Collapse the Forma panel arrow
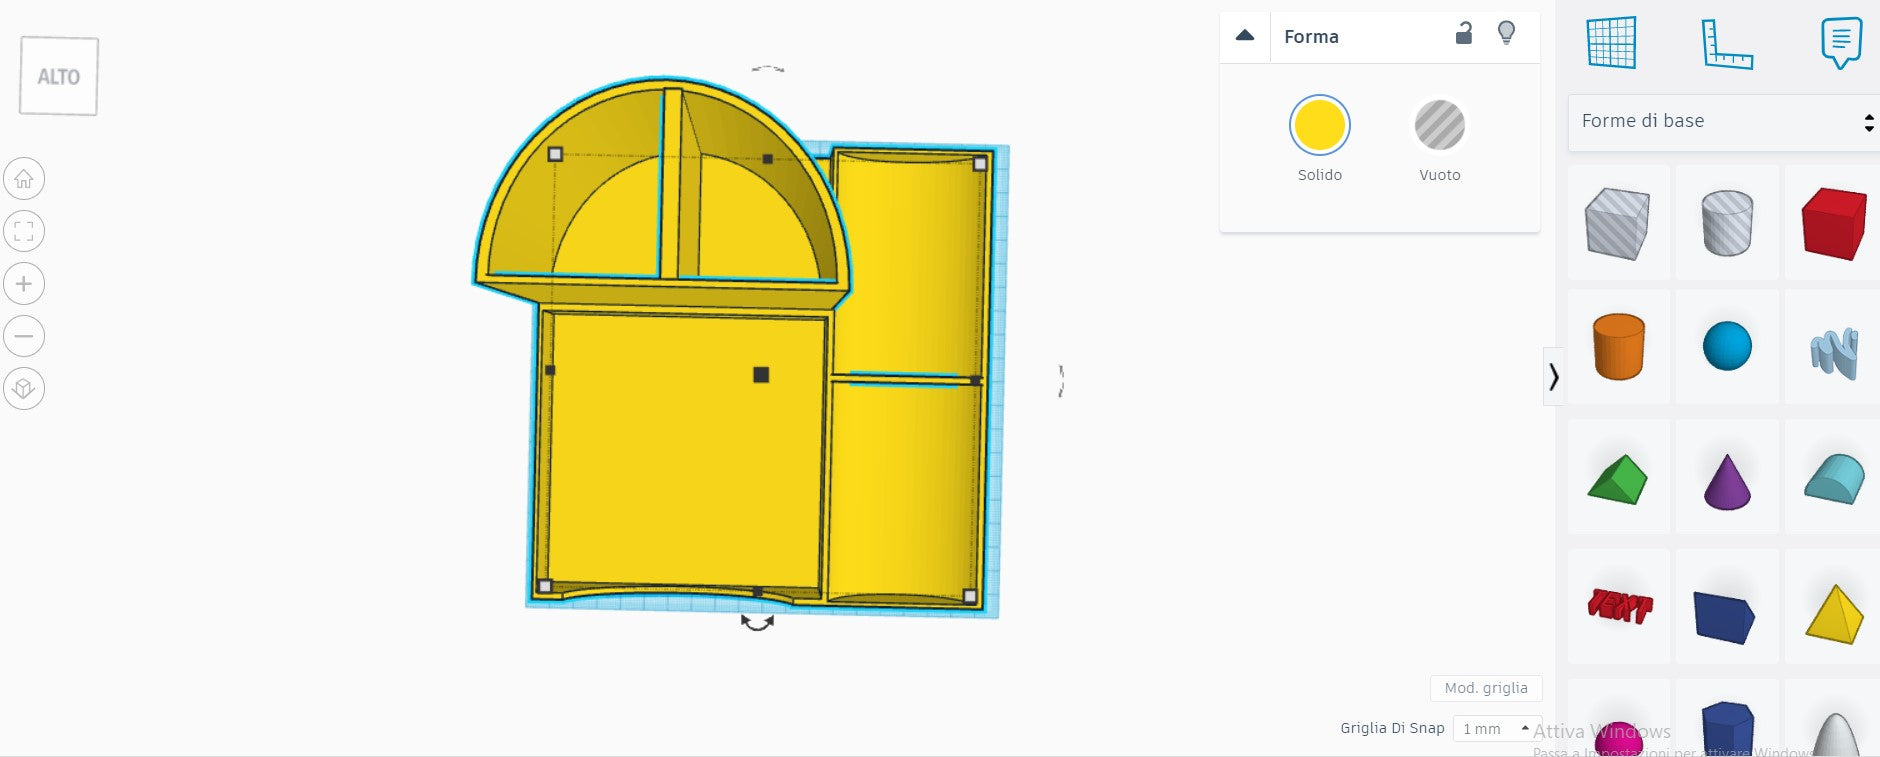 click(x=1245, y=36)
